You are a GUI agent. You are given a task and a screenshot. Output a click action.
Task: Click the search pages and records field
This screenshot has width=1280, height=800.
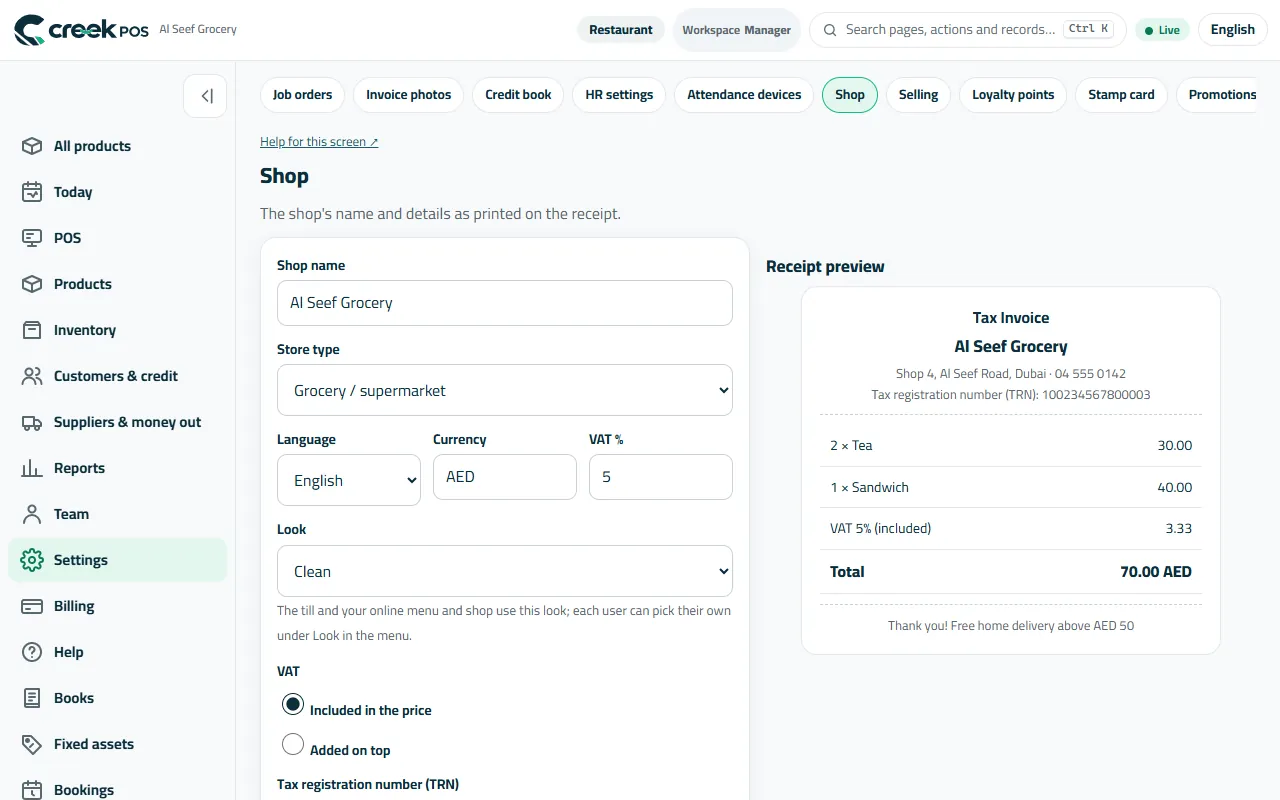[x=968, y=30]
